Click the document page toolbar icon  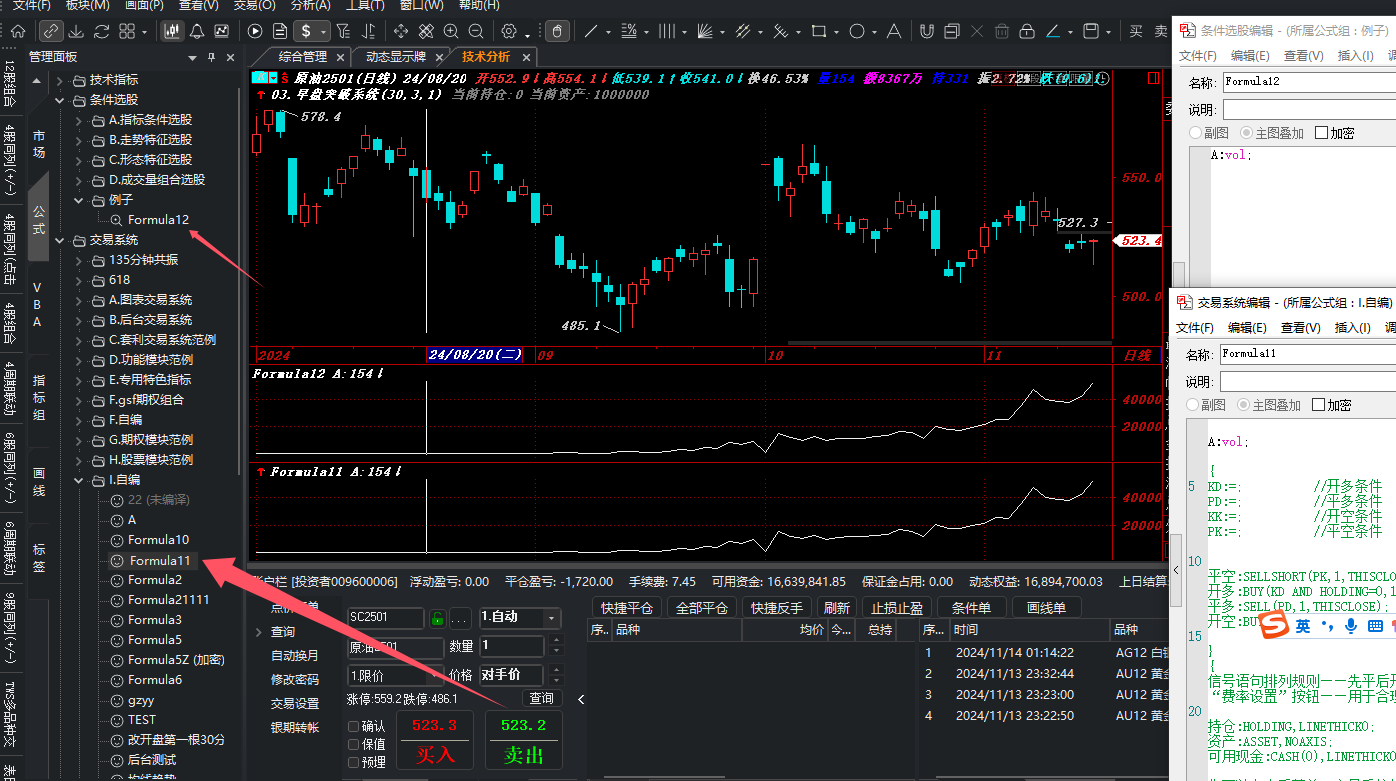(280, 31)
